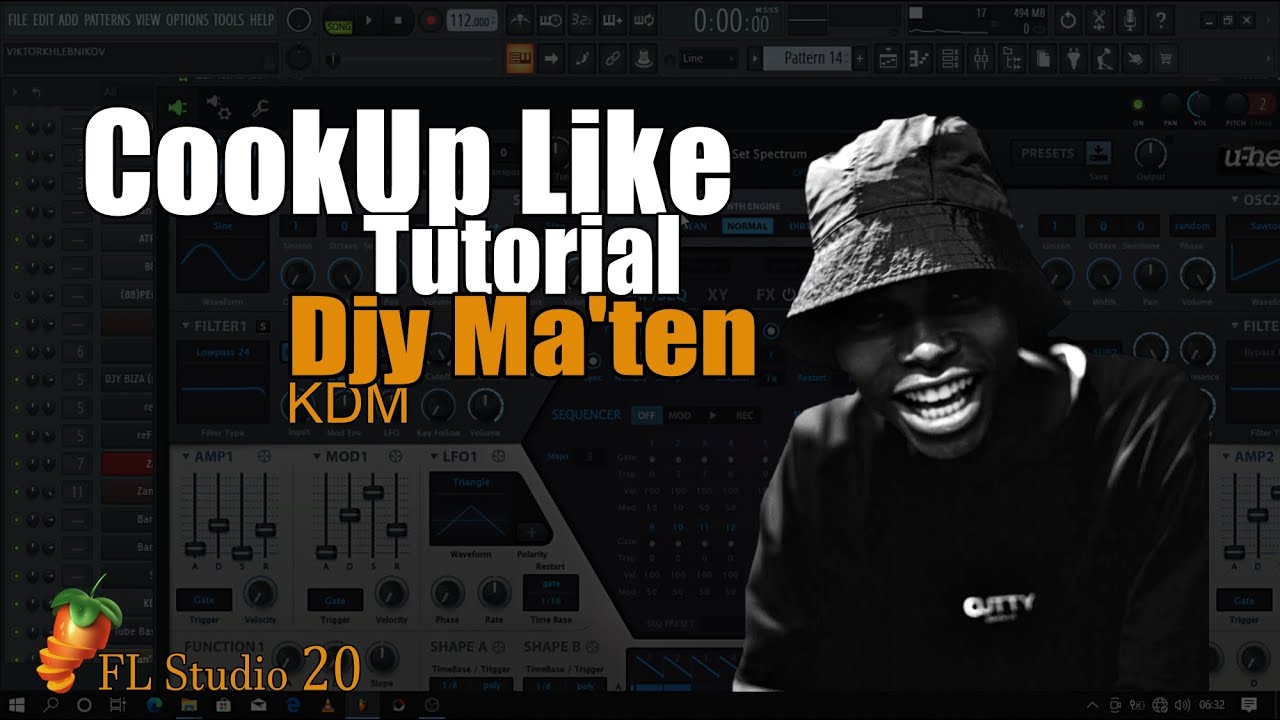
Task: Click the MOD1 circle icon
Action: tap(395, 456)
